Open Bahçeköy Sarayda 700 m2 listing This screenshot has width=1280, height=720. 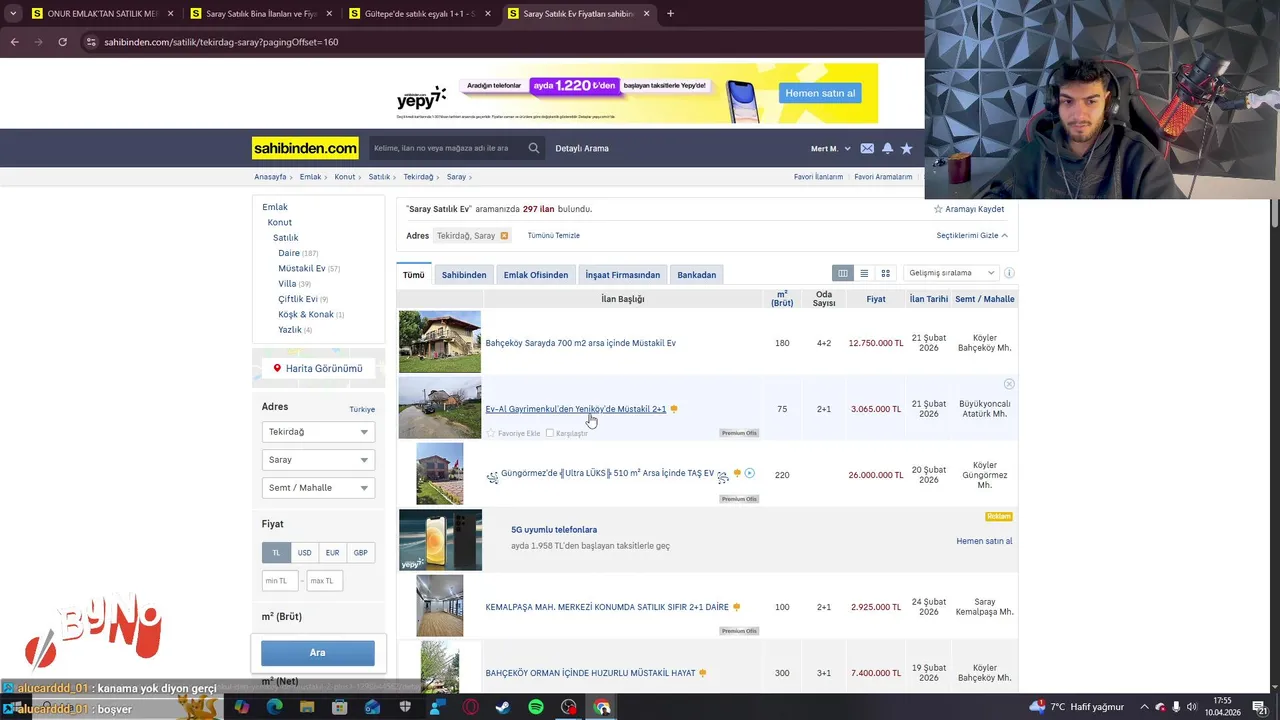click(x=580, y=343)
